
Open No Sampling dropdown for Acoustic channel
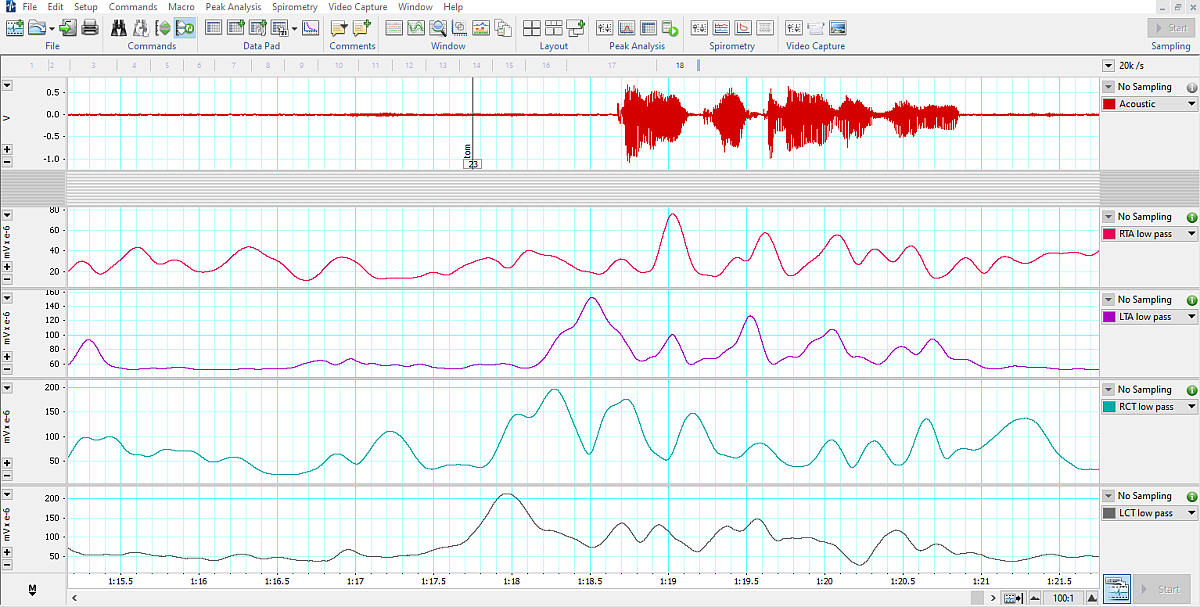(x=1108, y=87)
